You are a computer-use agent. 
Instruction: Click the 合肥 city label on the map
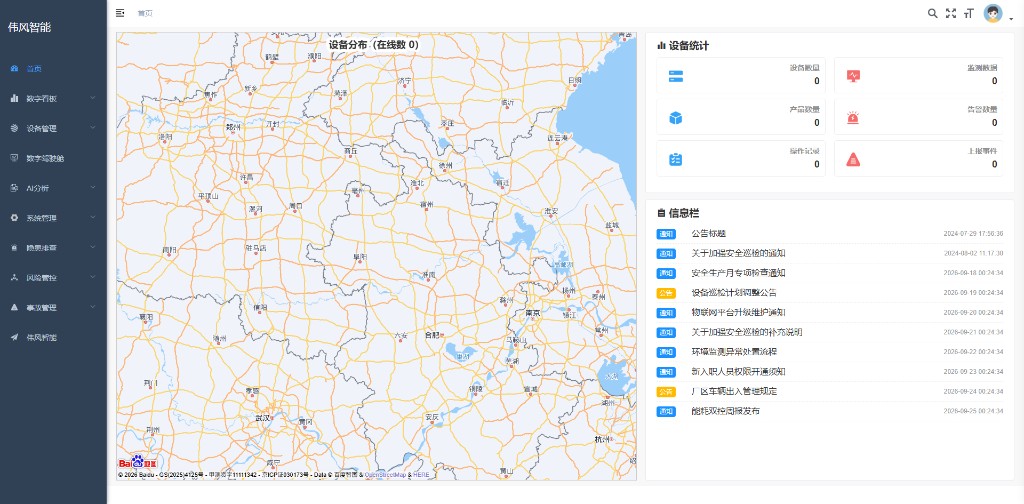pos(432,335)
